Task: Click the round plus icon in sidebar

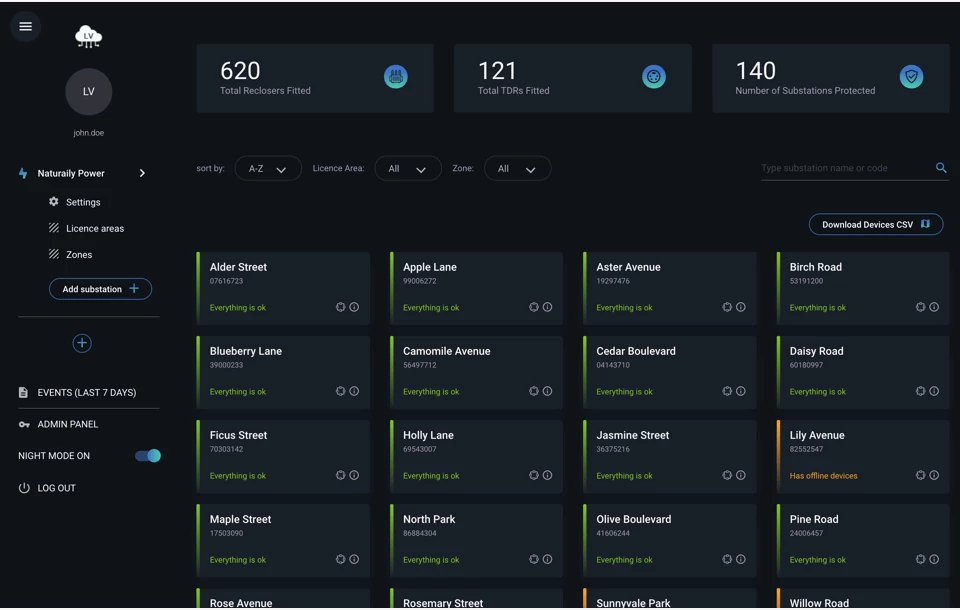Action: coord(82,343)
